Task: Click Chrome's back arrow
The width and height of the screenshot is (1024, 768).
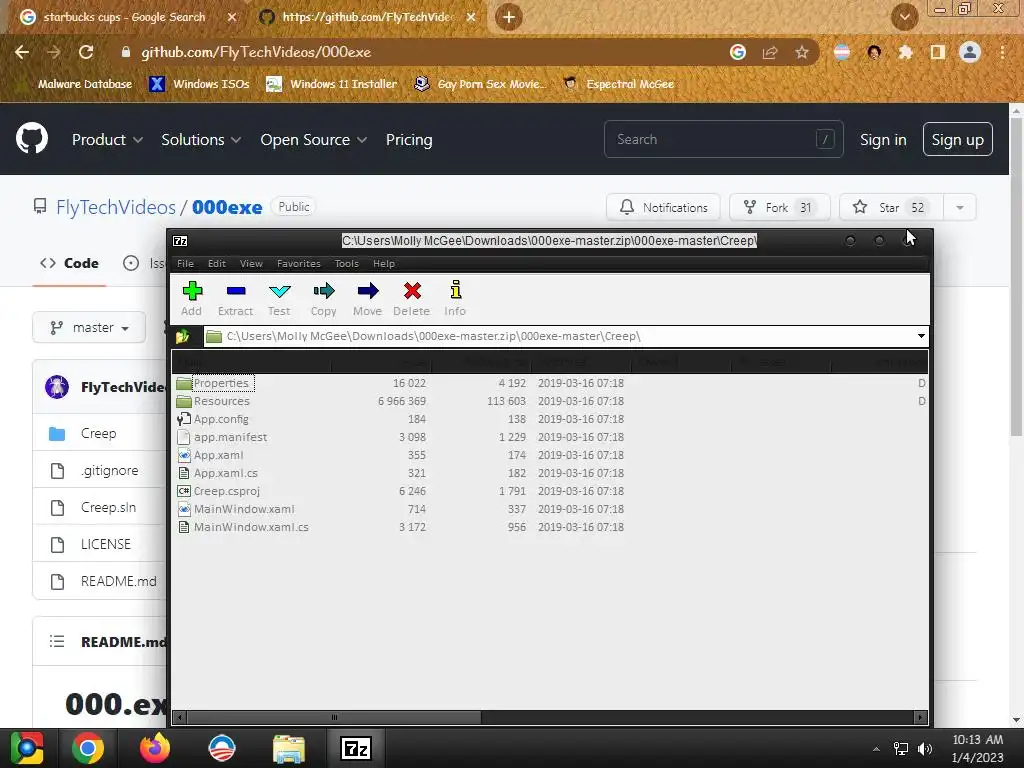Action: coord(22,52)
